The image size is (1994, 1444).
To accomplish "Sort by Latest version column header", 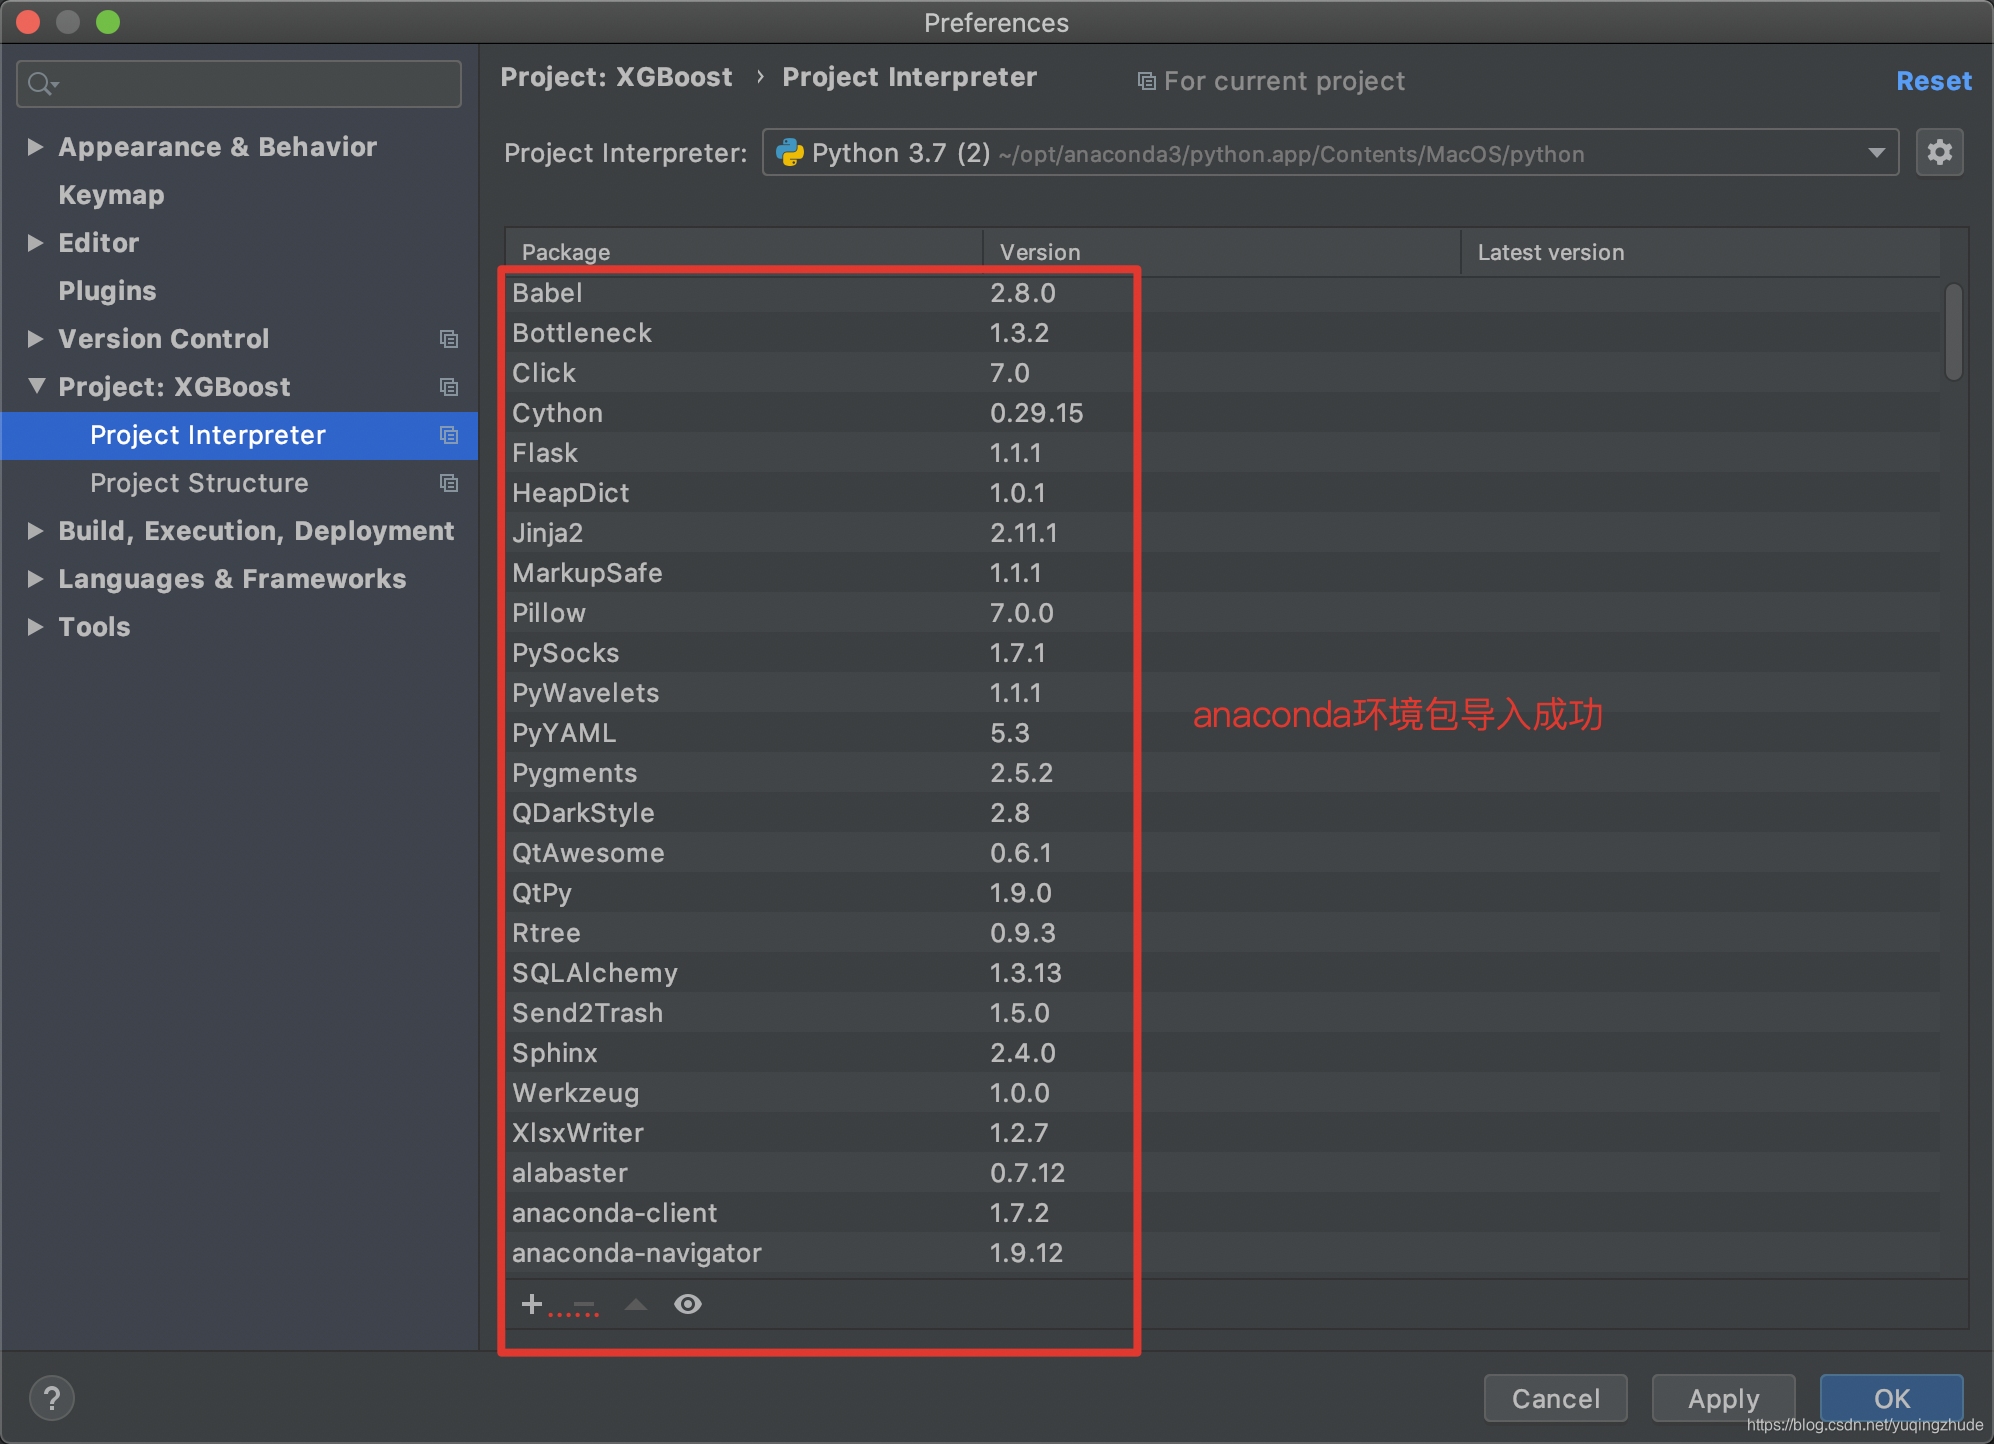I will tap(1700, 252).
